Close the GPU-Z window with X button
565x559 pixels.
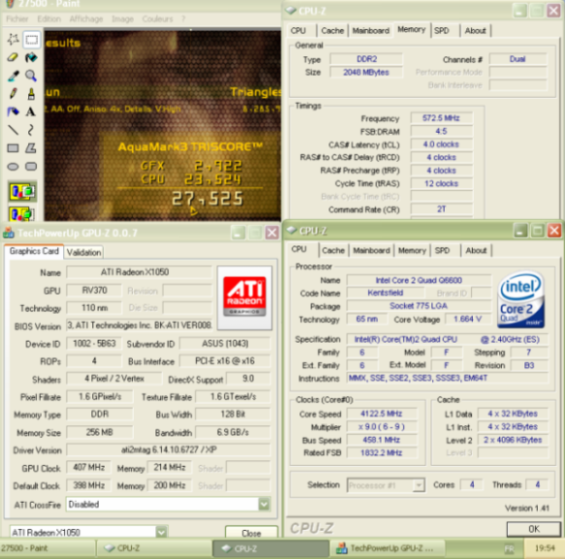272,233
